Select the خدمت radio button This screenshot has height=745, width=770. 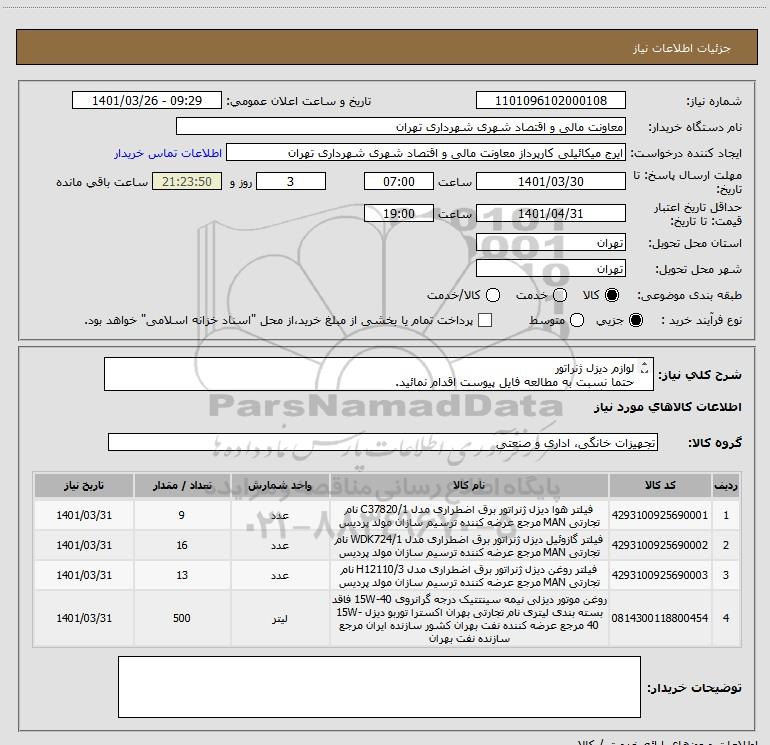pyautogui.click(x=560, y=295)
